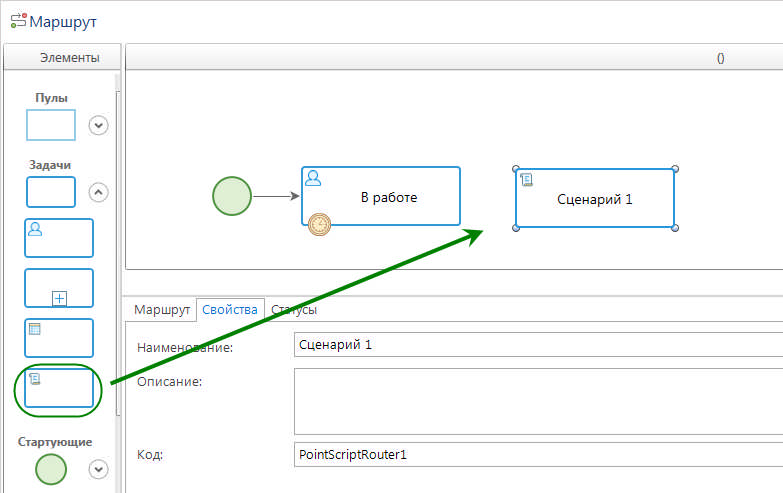
Task: Select the Сценарий 1 node on canvas
Action: (x=595, y=199)
